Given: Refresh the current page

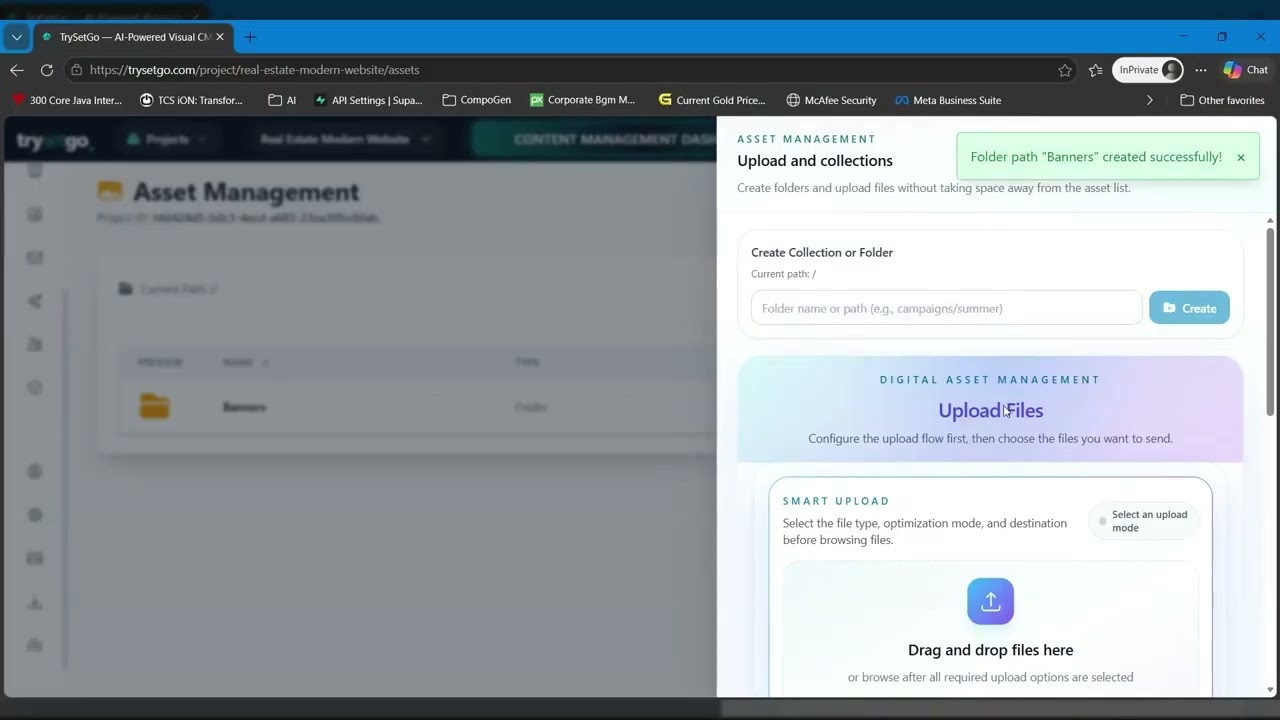Looking at the screenshot, I should [47, 70].
